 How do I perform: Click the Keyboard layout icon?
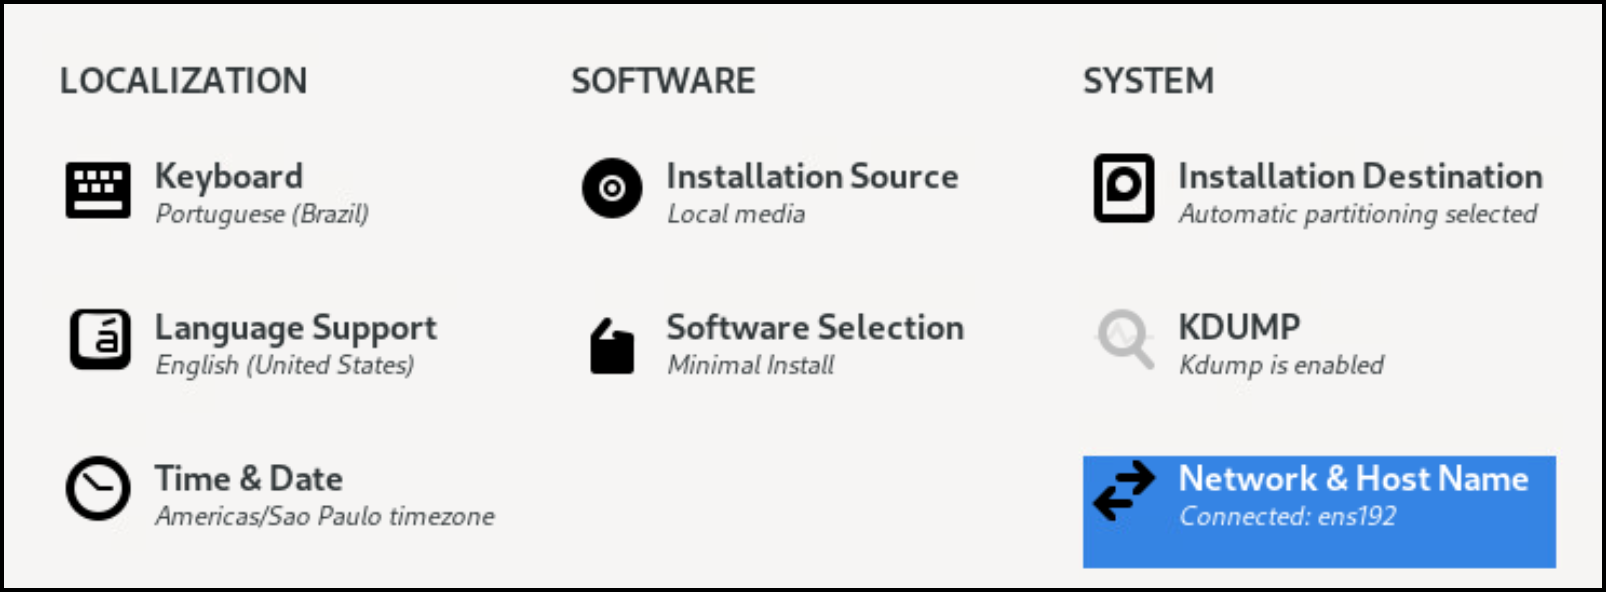click(98, 190)
